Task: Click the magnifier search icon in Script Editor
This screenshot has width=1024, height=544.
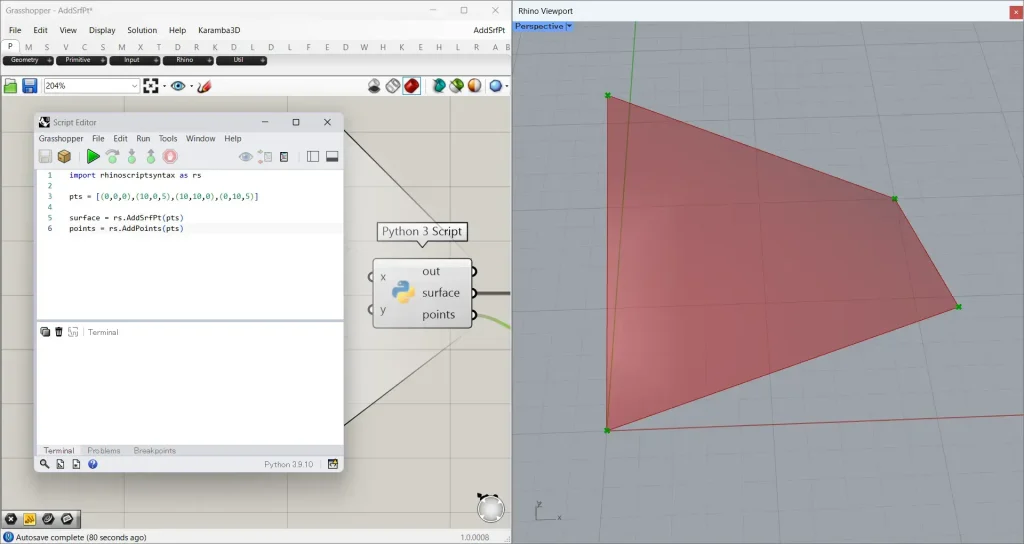Action: (45, 464)
